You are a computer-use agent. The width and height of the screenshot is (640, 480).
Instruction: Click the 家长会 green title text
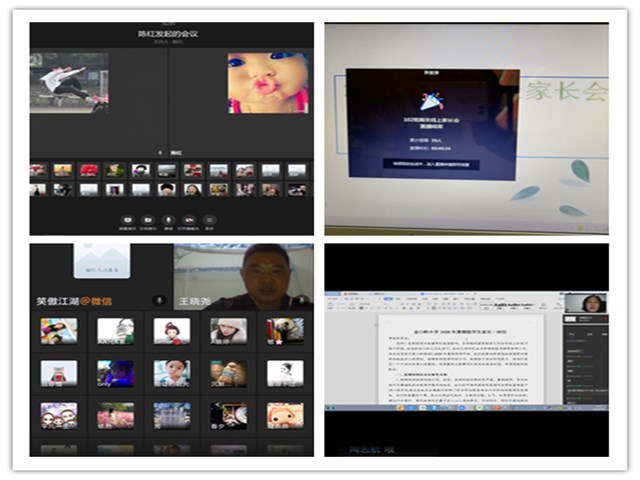click(567, 91)
